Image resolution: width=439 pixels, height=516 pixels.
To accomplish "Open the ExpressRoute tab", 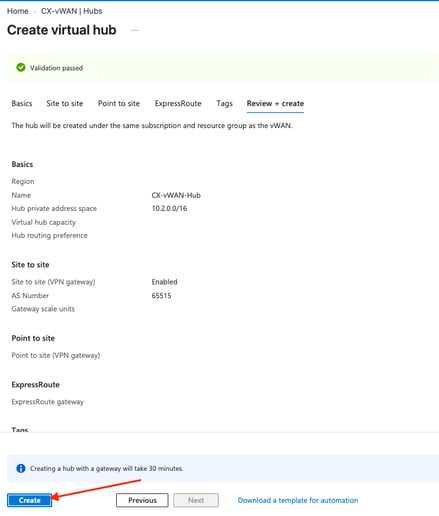I will click(178, 103).
